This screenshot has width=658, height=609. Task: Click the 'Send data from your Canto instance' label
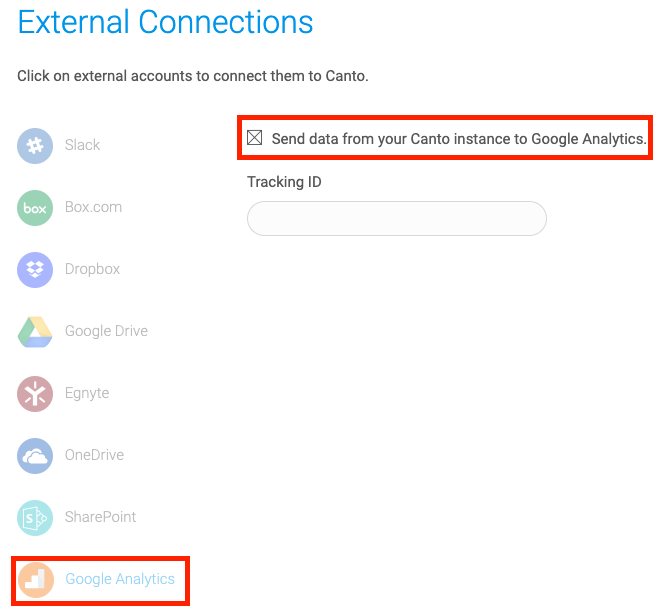pyautogui.click(x=459, y=139)
